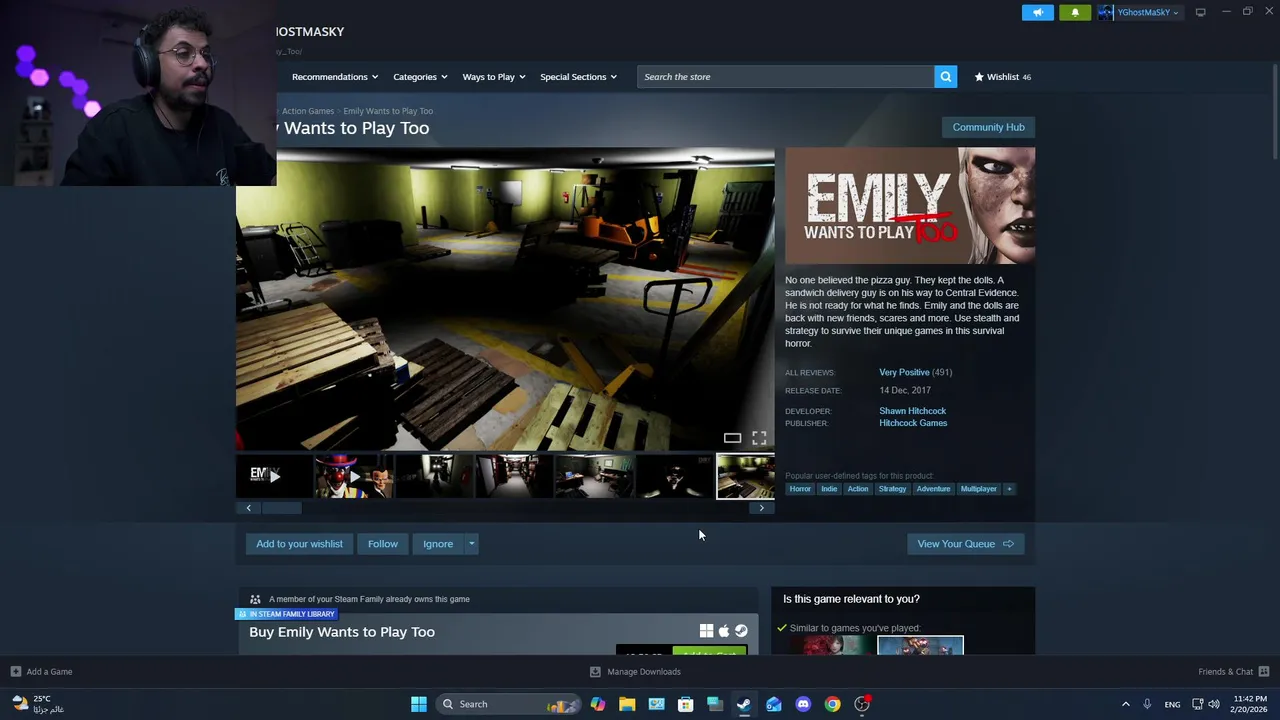The image size is (1280, 720).
Task: Open Microsoft Store from the taskbar
Action: pyautogui.click(x=686, y=704)
